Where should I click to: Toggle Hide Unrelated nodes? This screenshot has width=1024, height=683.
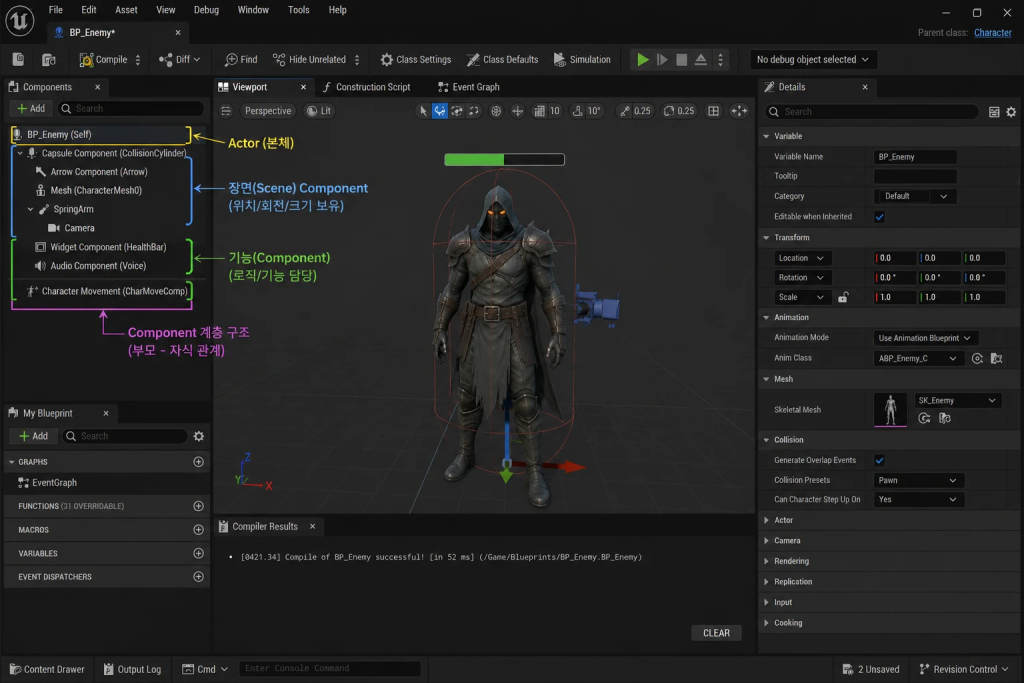click(x=309, y=59)
